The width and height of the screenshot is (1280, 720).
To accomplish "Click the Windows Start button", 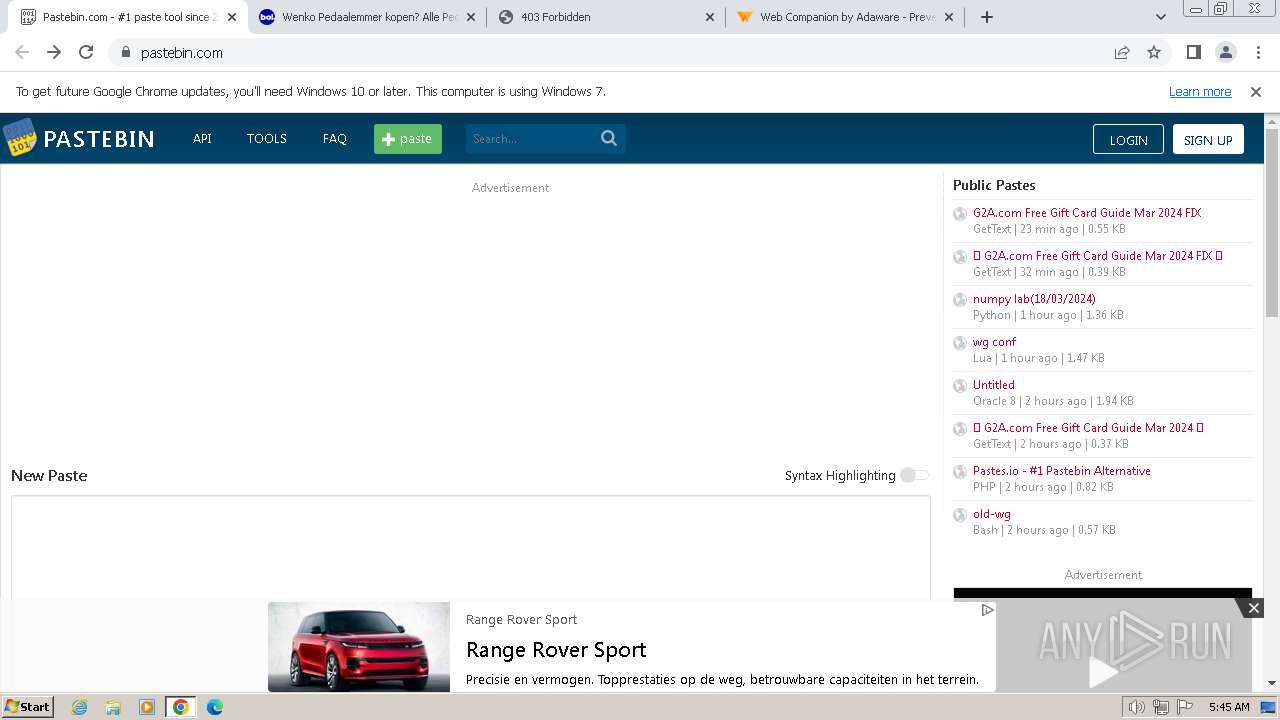I will coord(28,707).
